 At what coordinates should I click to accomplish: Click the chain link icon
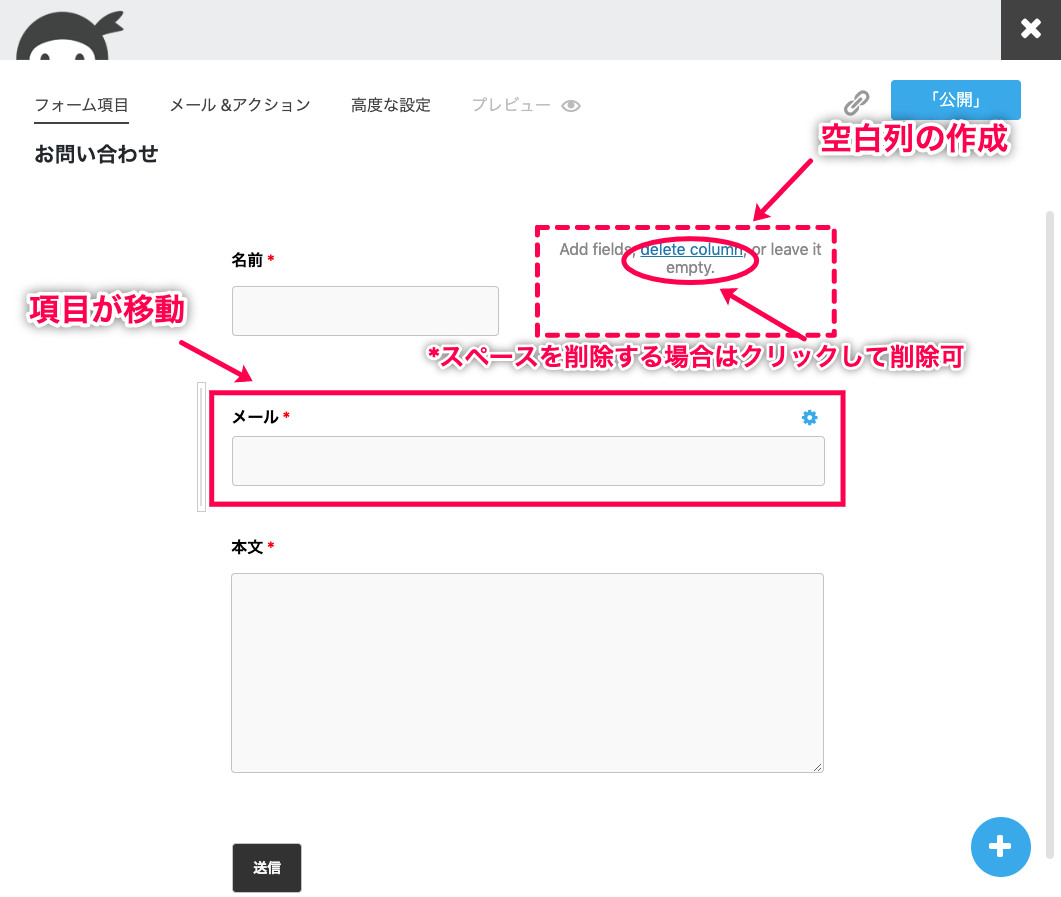856,103
